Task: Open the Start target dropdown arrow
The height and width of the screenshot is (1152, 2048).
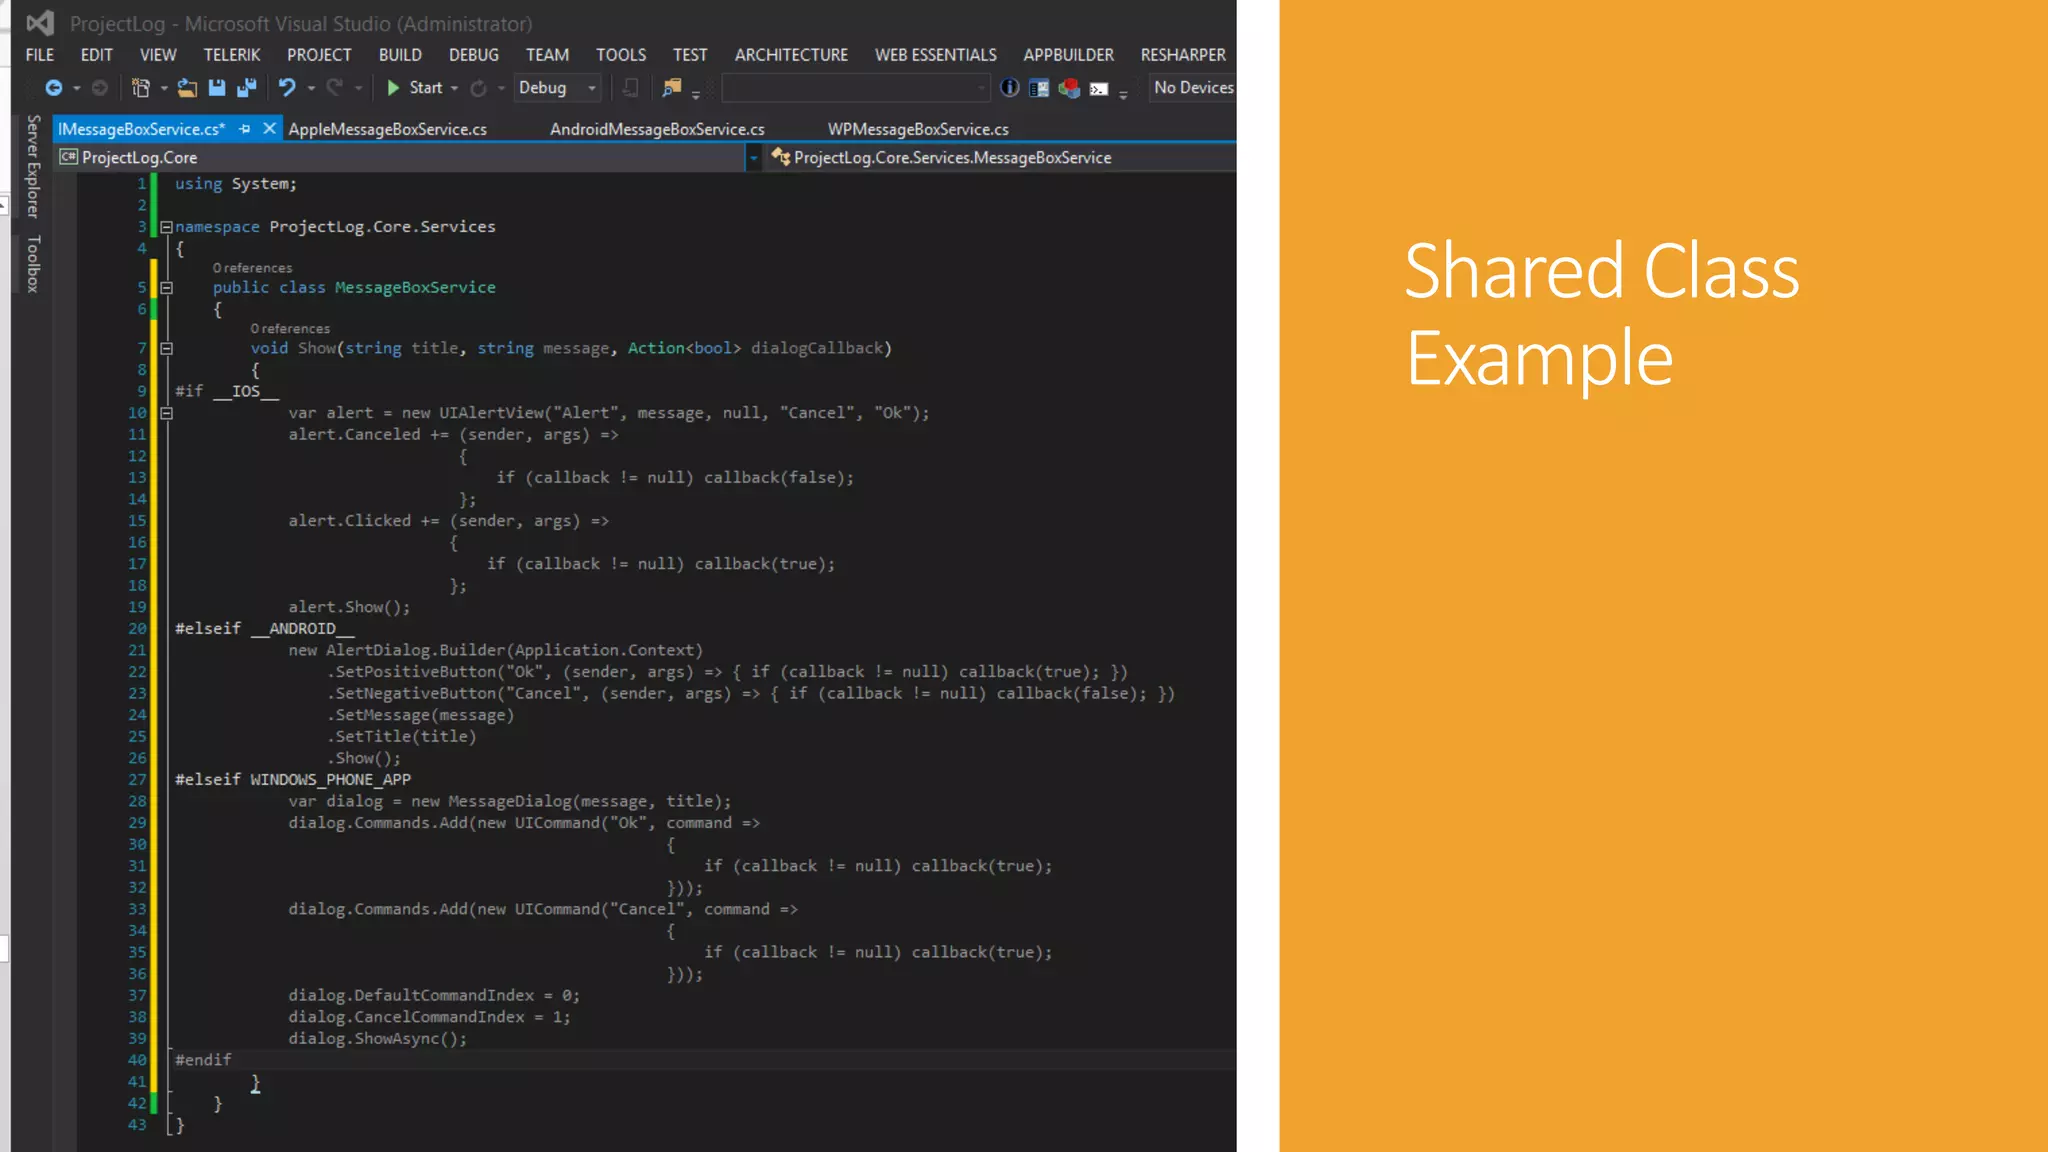Action: 455,88
